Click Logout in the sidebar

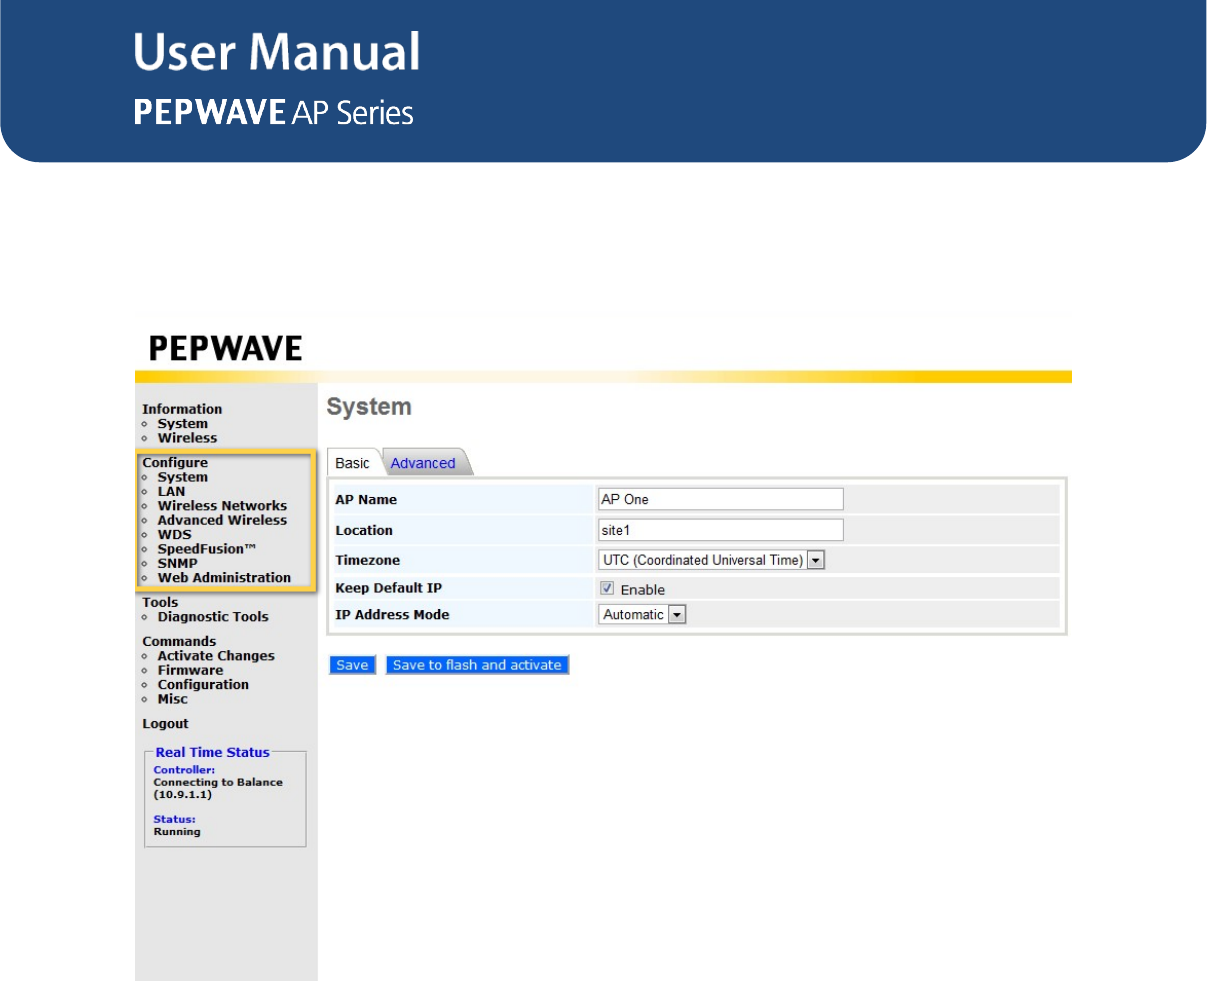click(x=165, y=724)
